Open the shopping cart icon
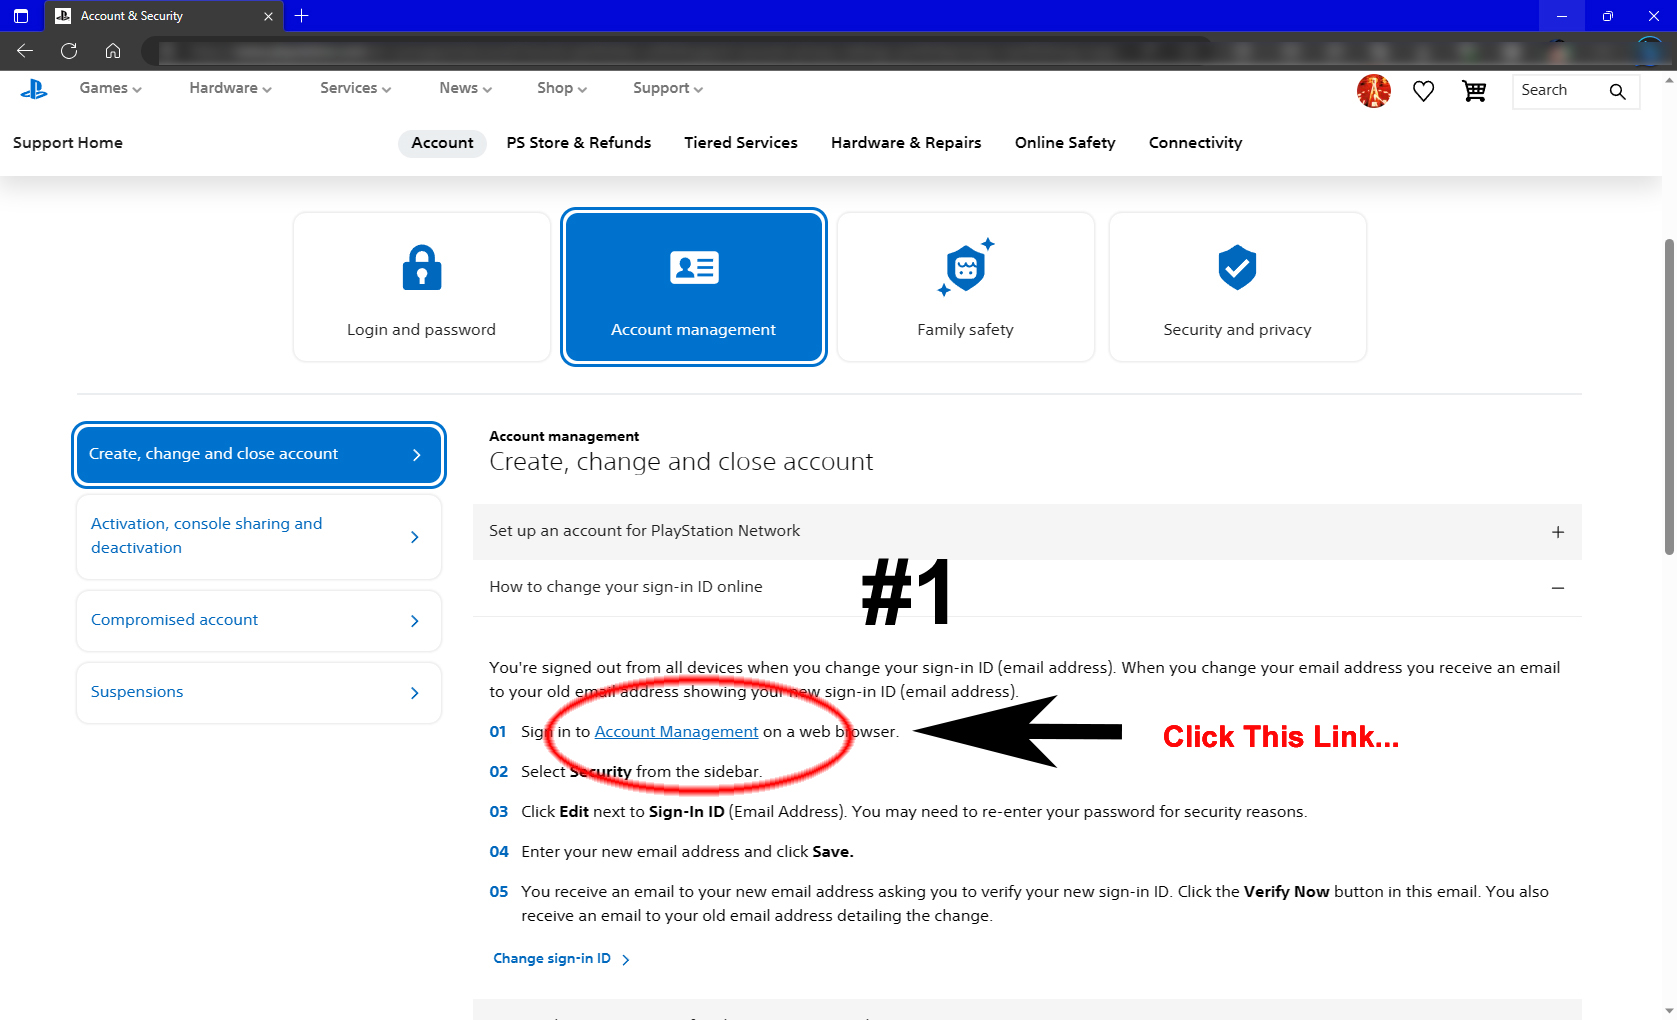The image size is (1677, 1020). pyautogui.click(x=1474, y=91)
